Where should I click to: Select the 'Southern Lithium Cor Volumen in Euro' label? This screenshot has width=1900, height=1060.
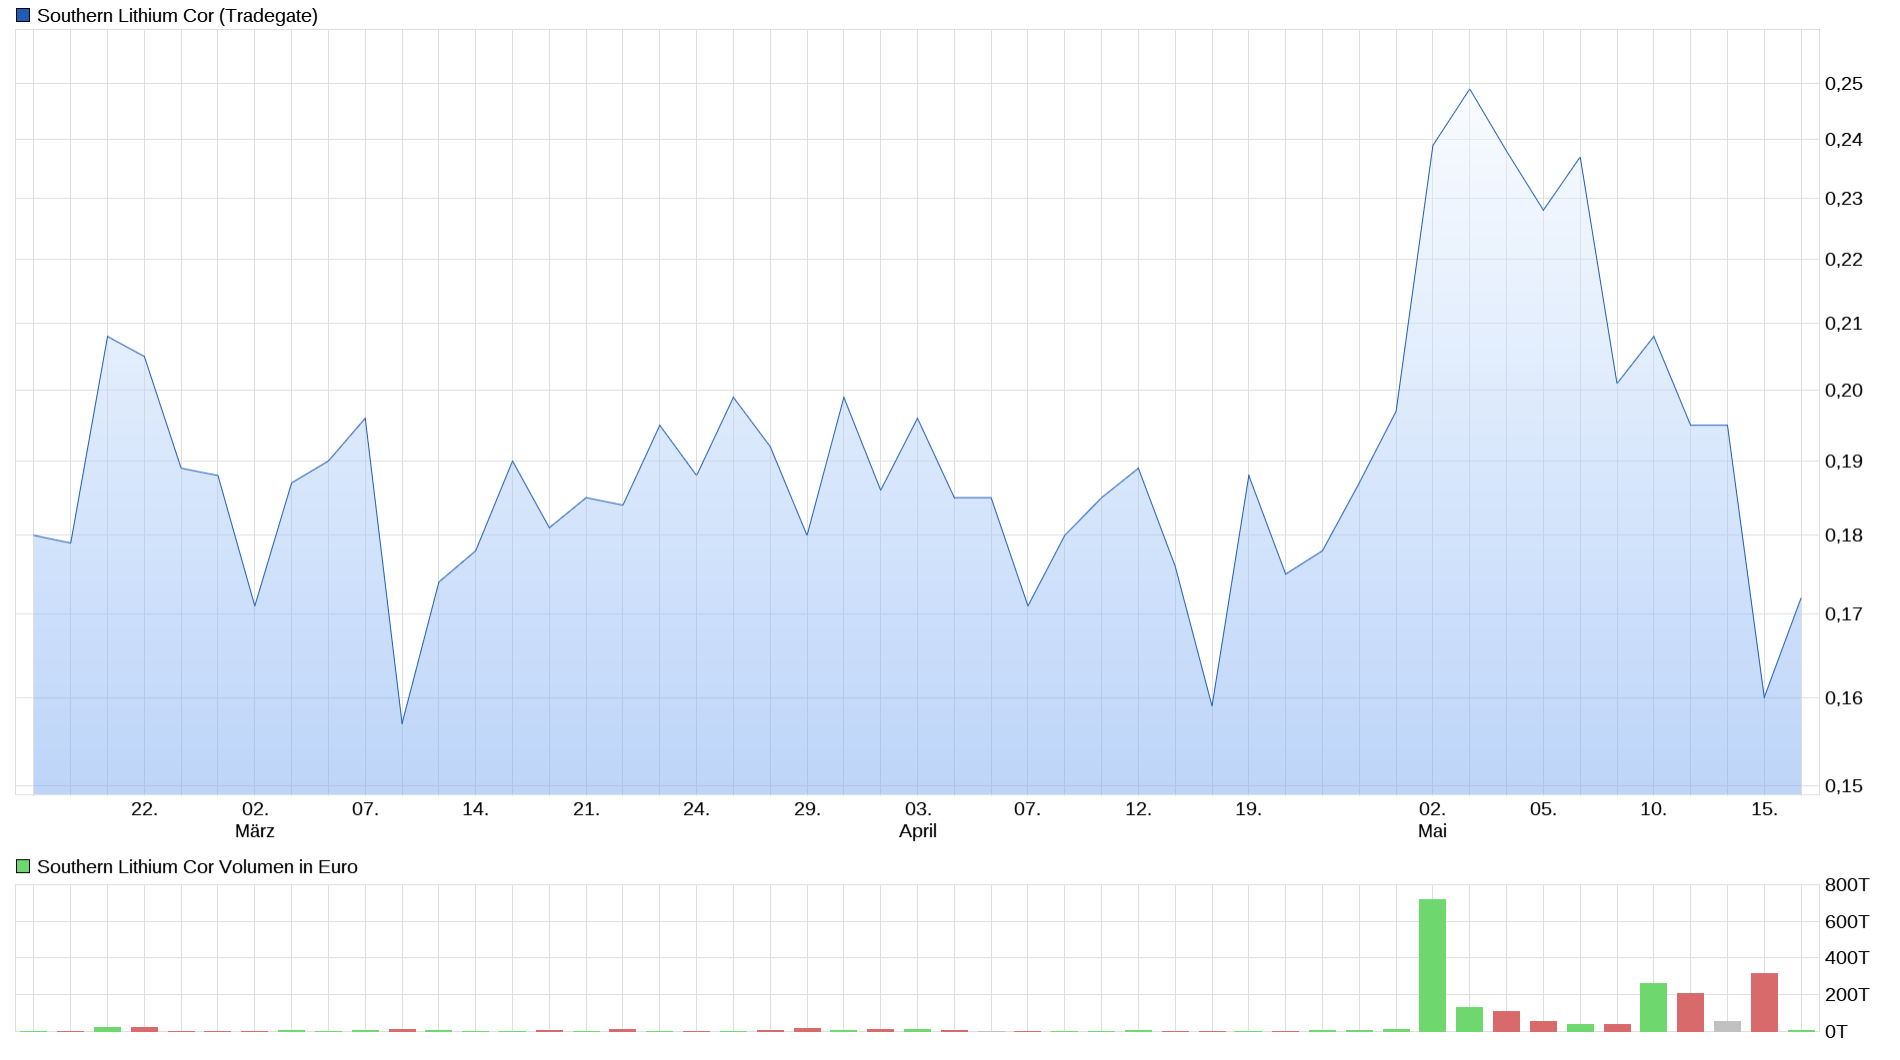(197, 867)
